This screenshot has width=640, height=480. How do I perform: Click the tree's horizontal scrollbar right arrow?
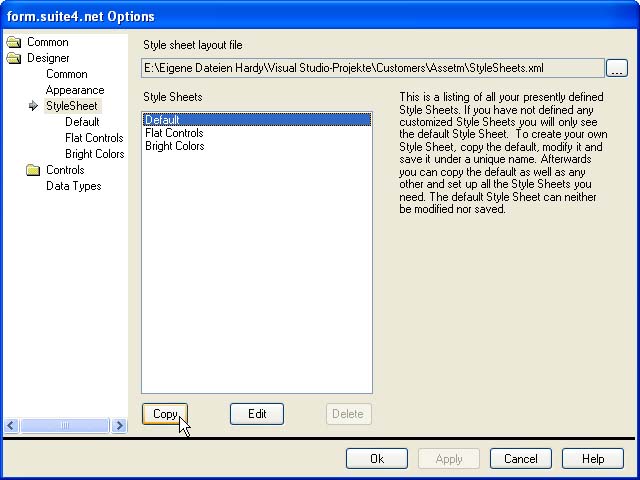pos(119,425)
